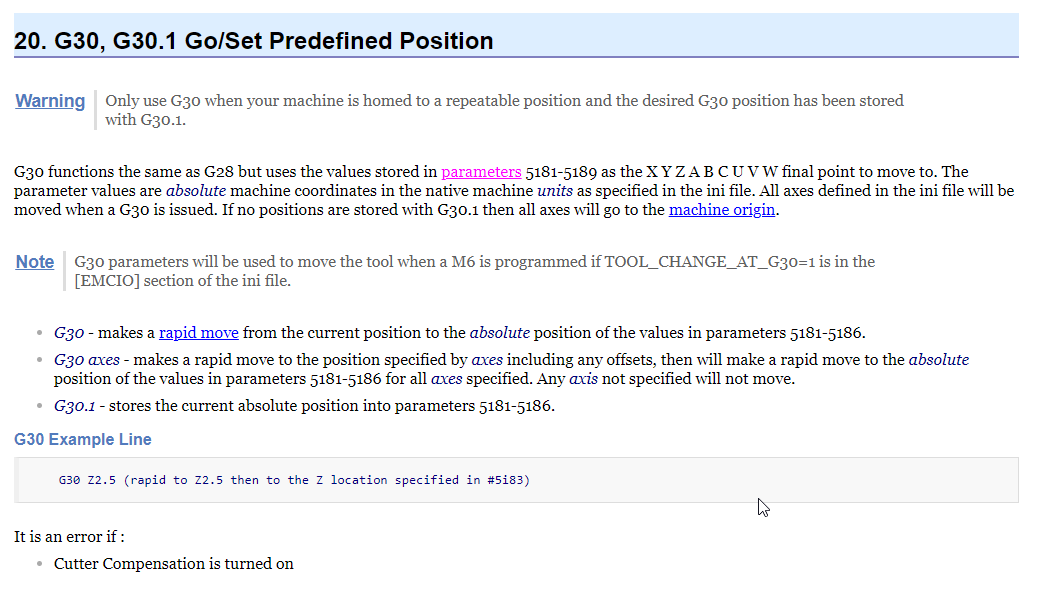Open the machine origin link
1043x598 pixels.
(x=722, y=210)
